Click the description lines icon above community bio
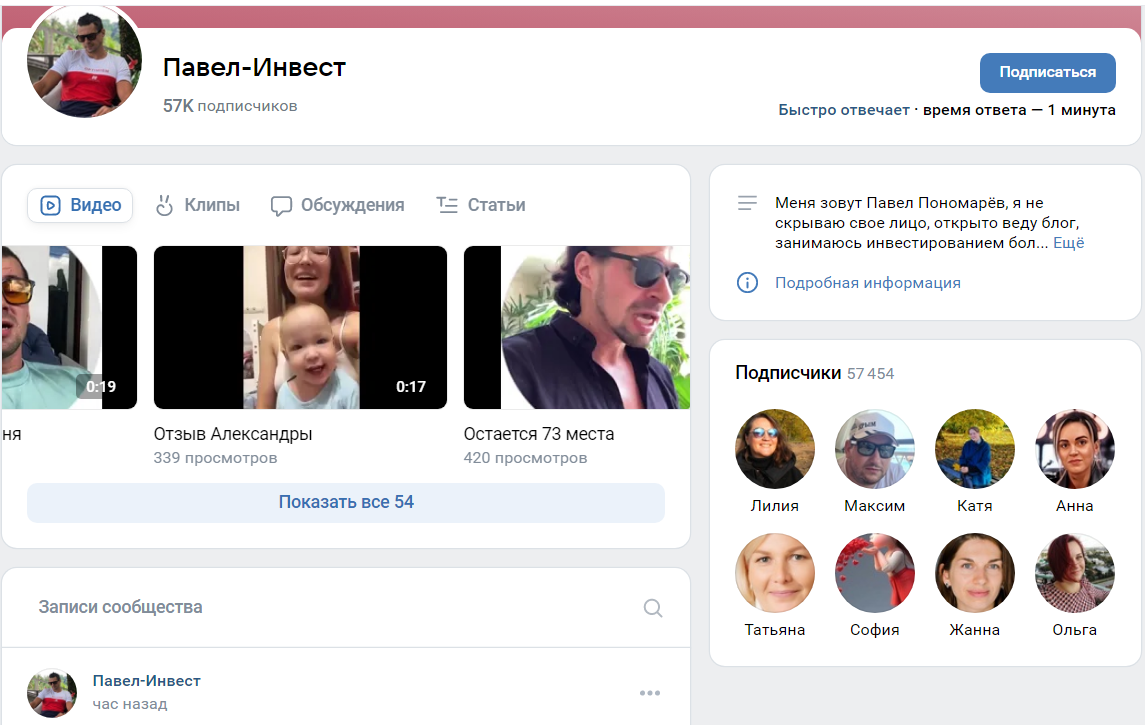 747,202
